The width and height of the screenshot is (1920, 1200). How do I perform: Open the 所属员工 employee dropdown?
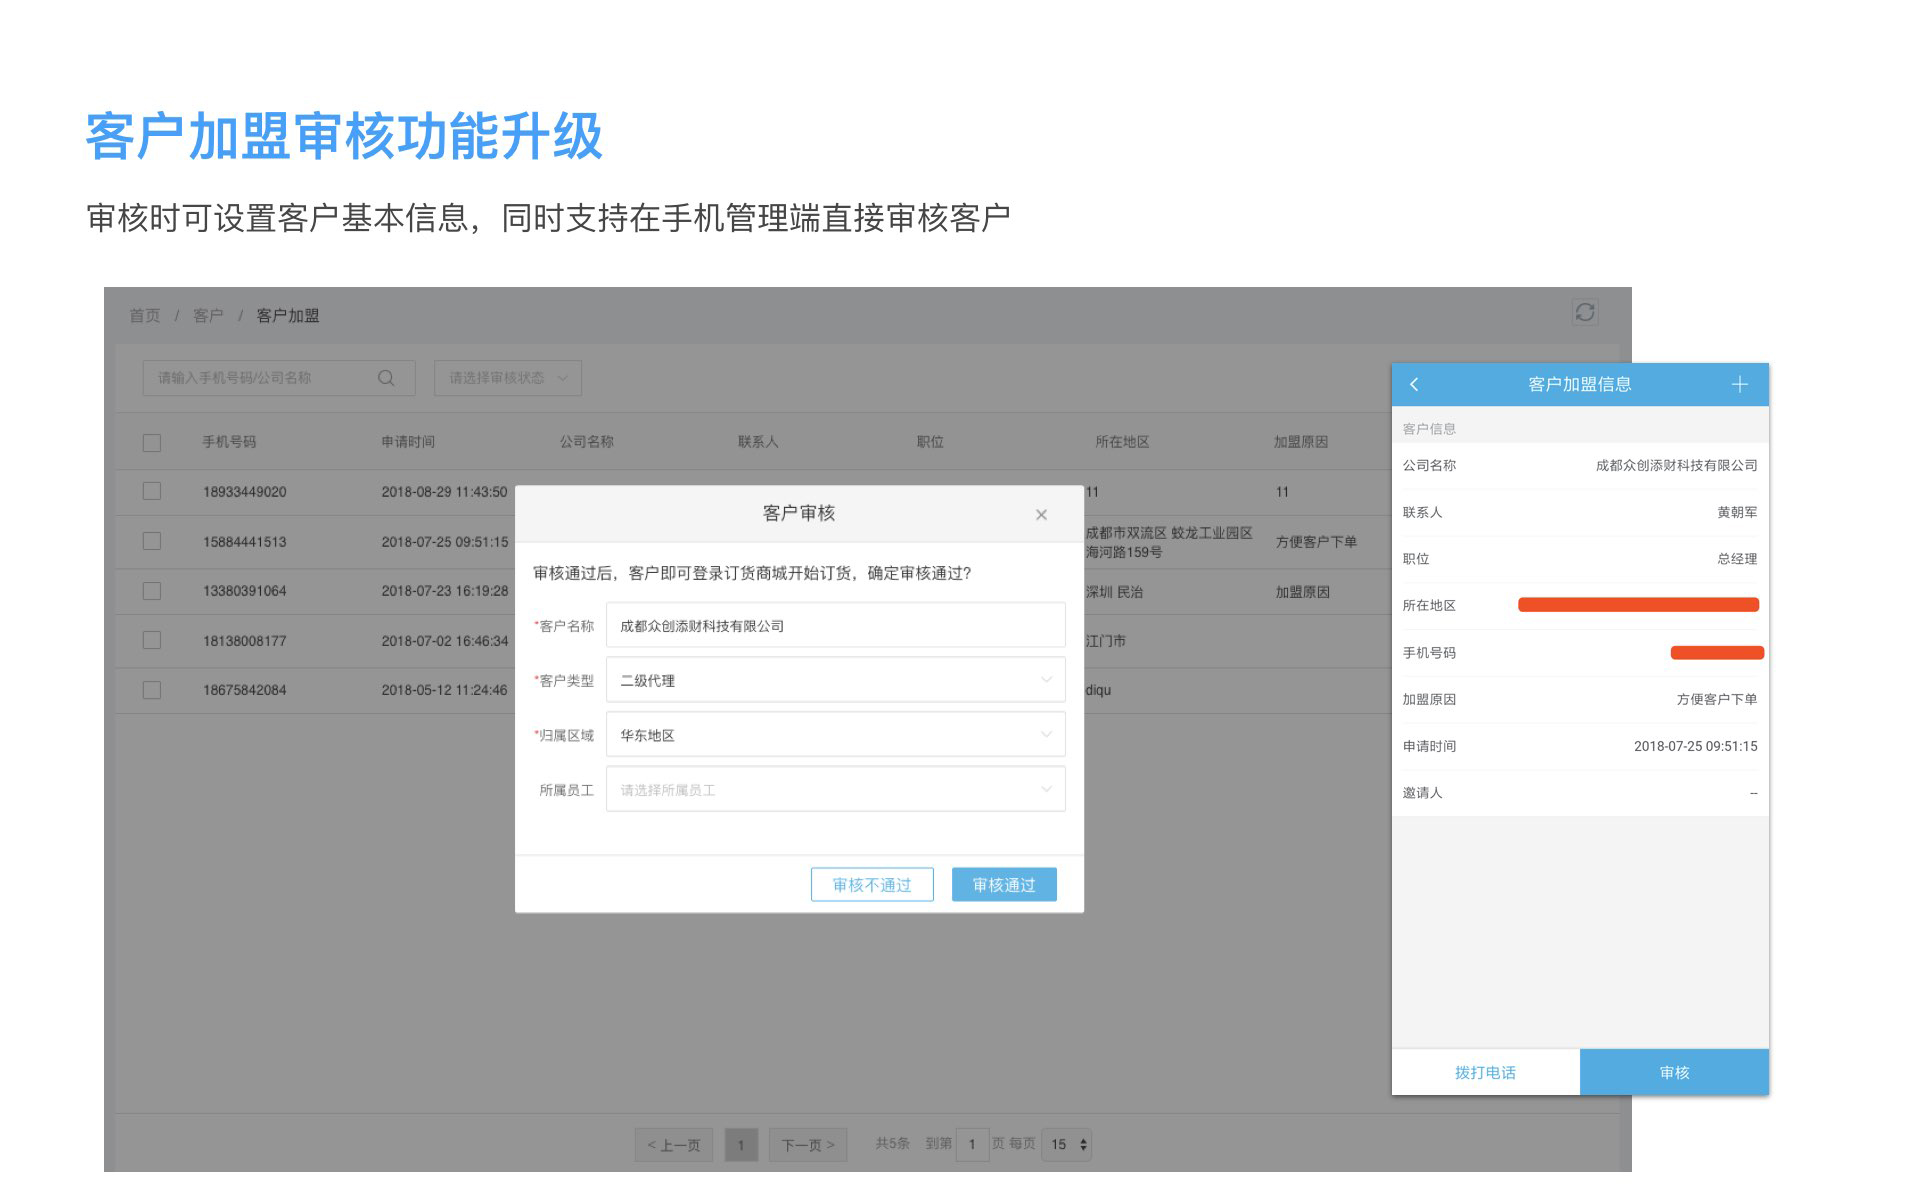click(835, 790)
